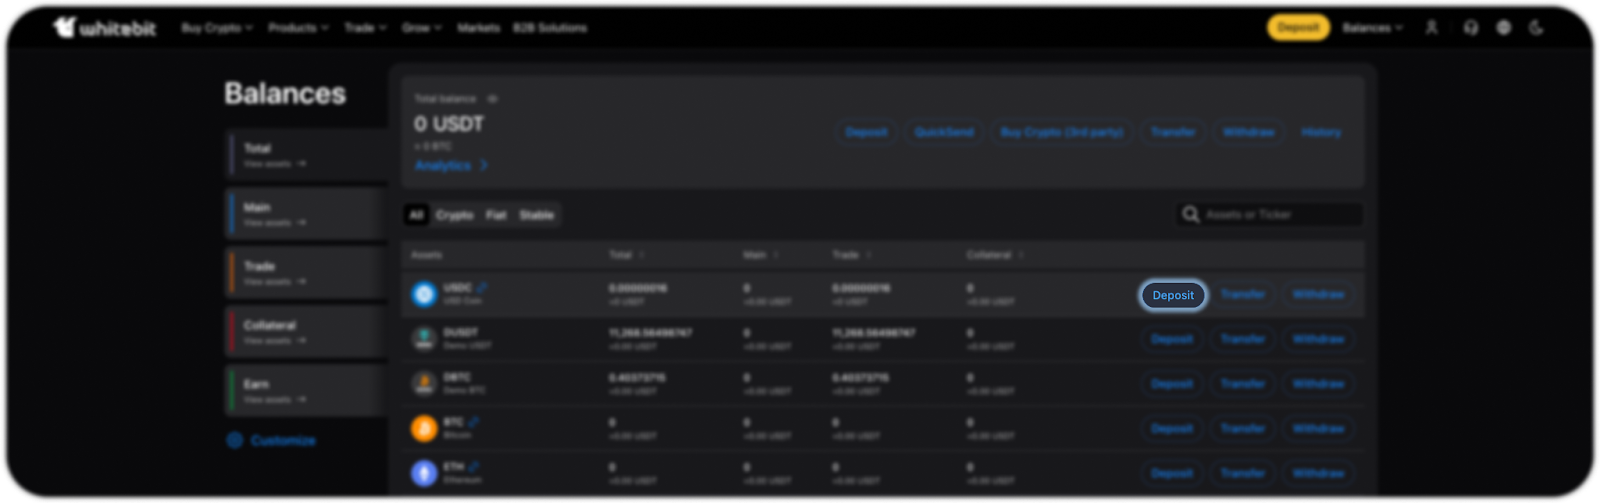Expand the Products dropdown menu
This screenshot has width=1600, height=503.
tap(298, 28)
